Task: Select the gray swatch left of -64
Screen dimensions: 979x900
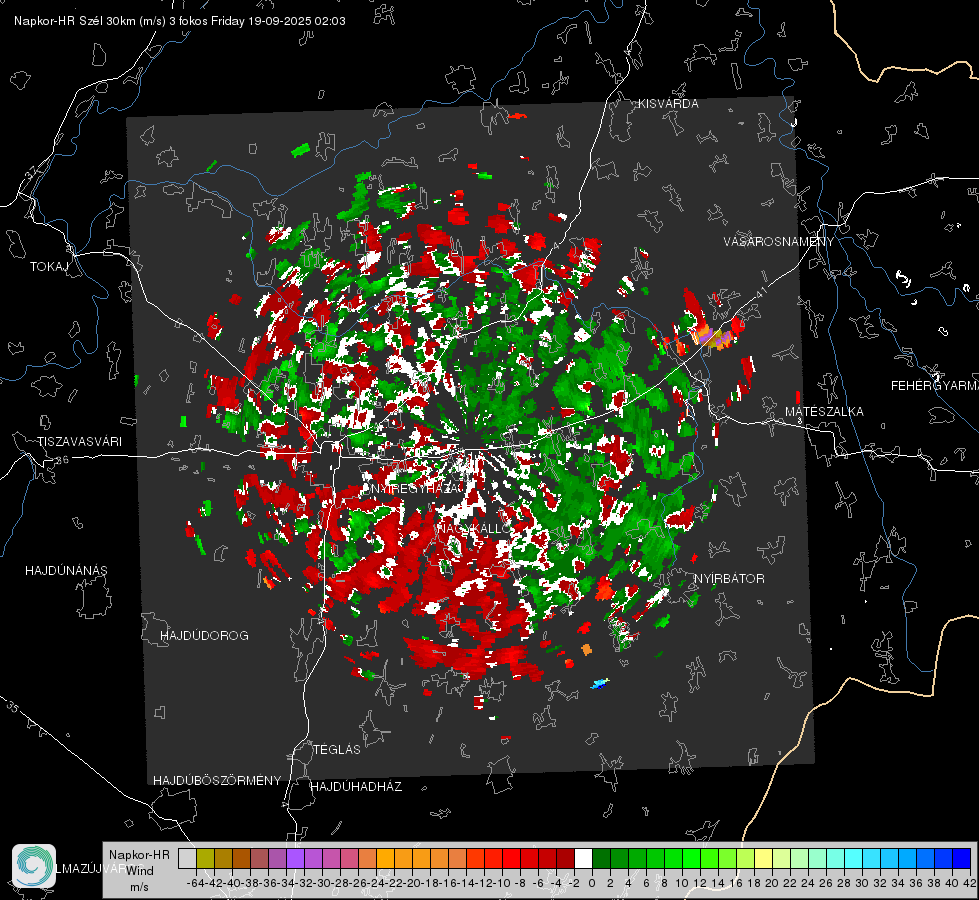Action: pos(187,858)
